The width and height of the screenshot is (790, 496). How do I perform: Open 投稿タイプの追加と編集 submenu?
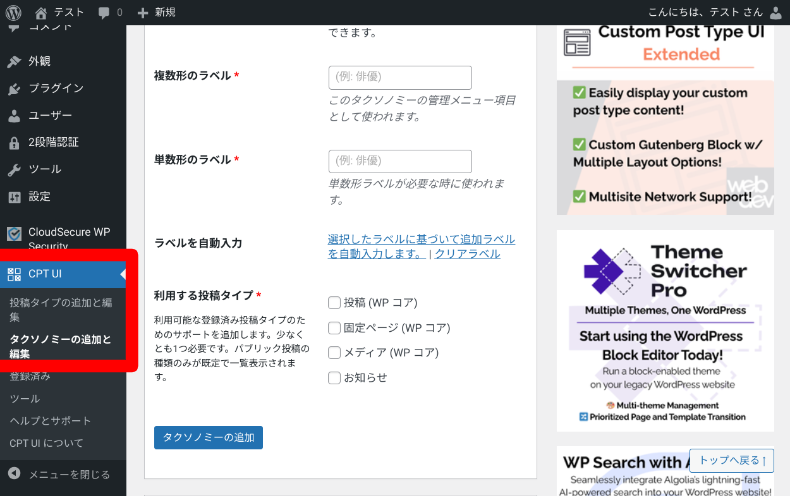pos(60,309)
